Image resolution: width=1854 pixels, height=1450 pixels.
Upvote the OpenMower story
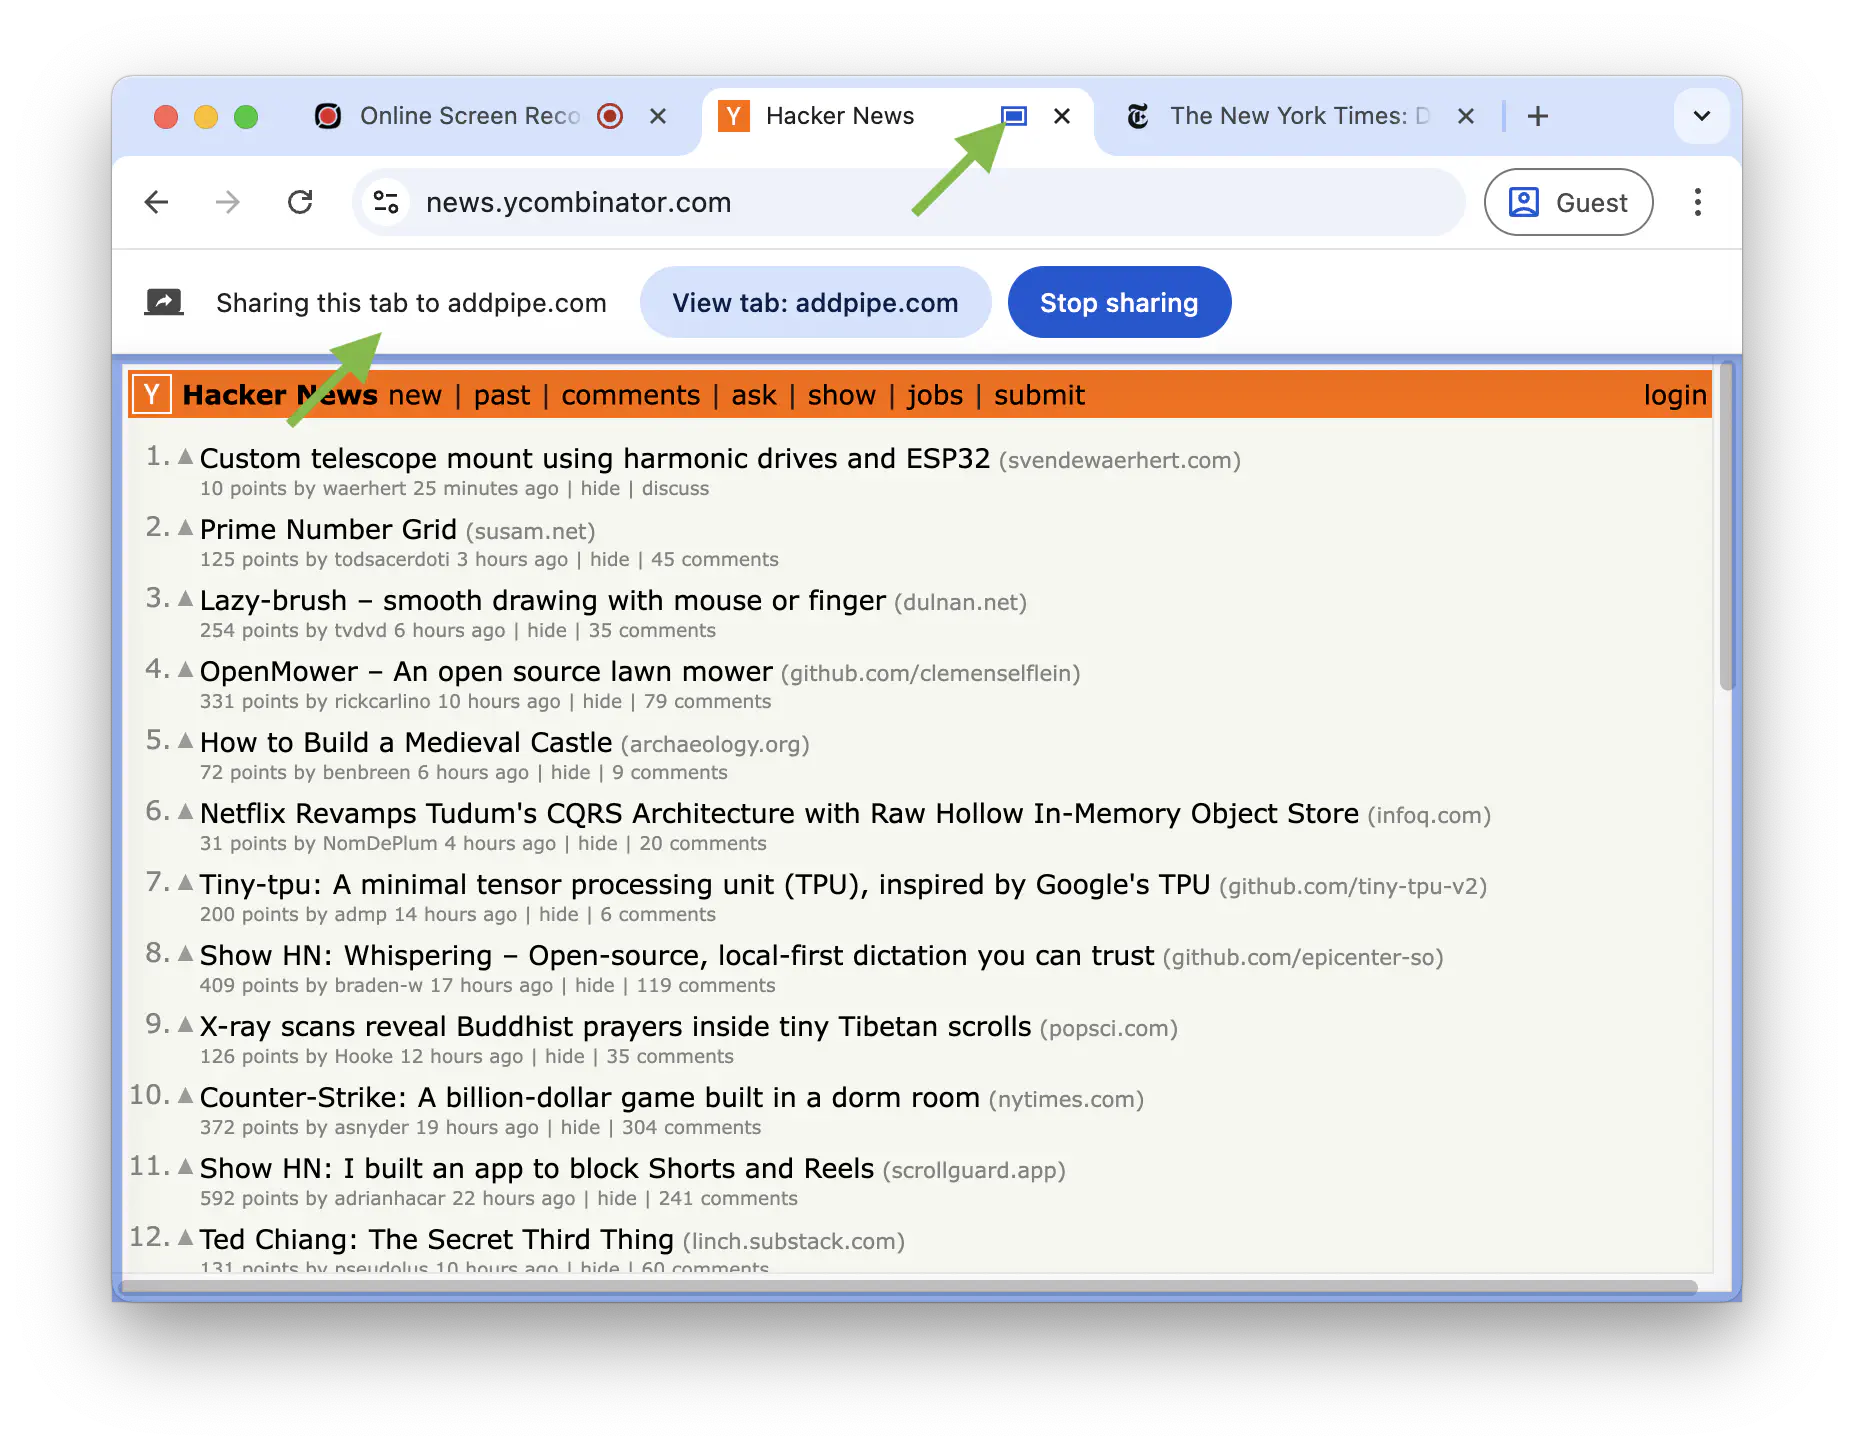(185, 670)
